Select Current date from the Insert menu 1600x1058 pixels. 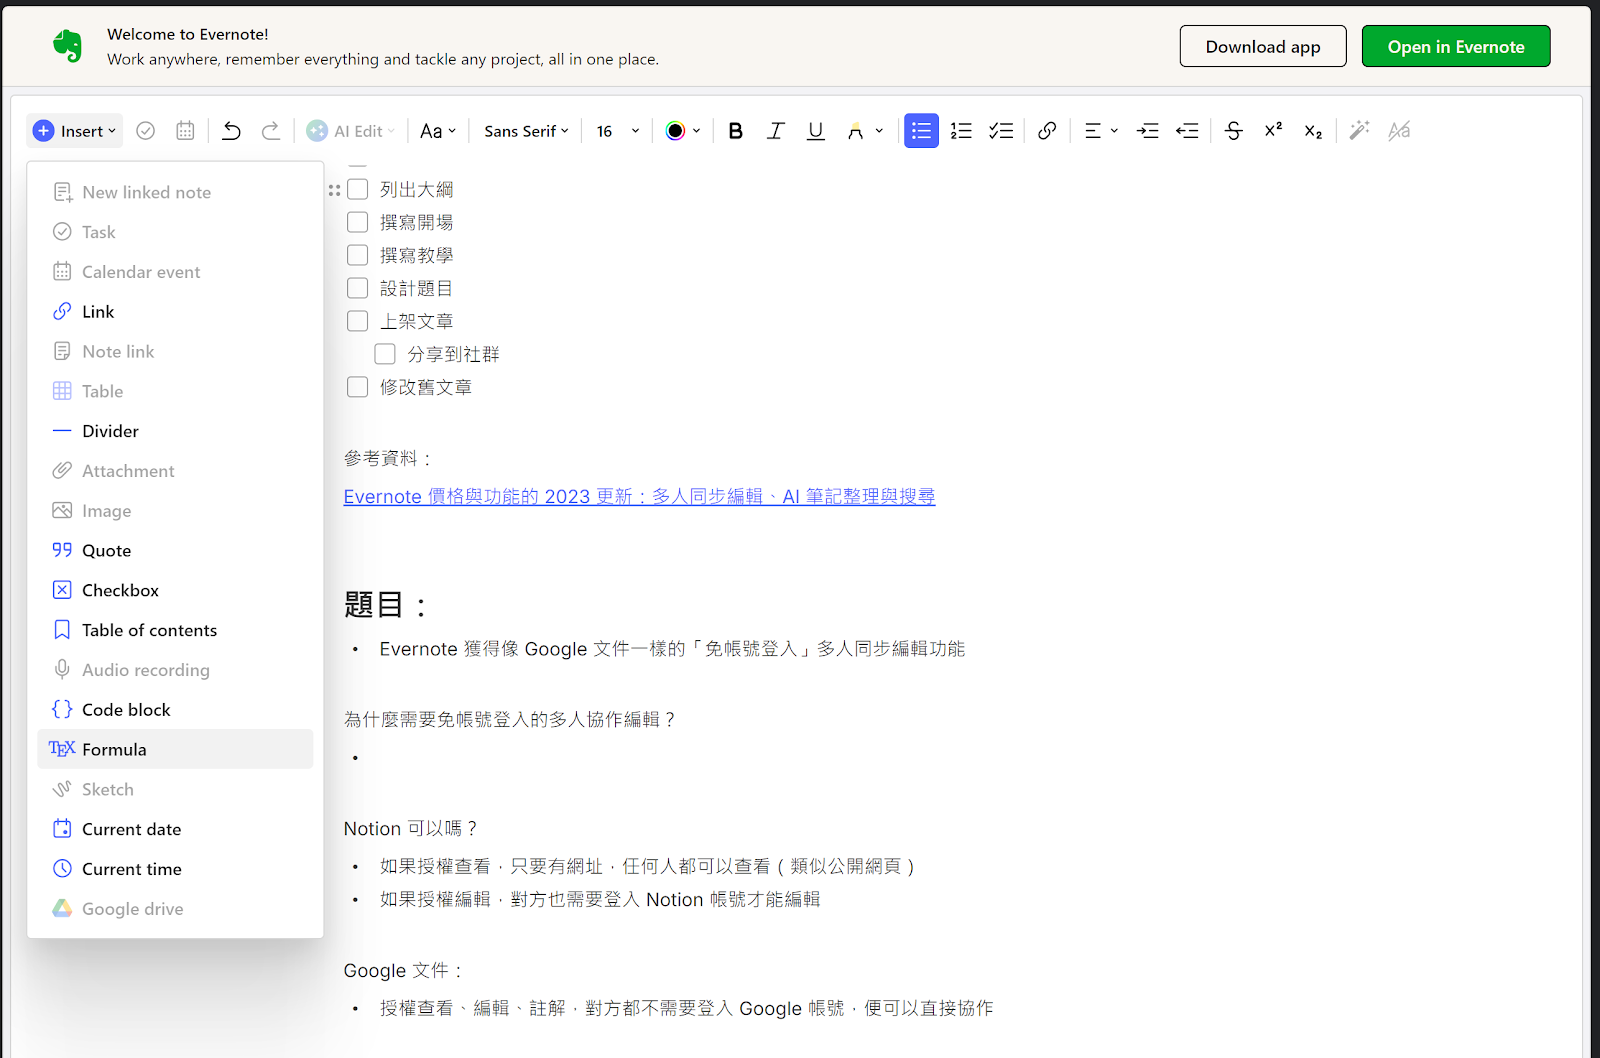175,829
